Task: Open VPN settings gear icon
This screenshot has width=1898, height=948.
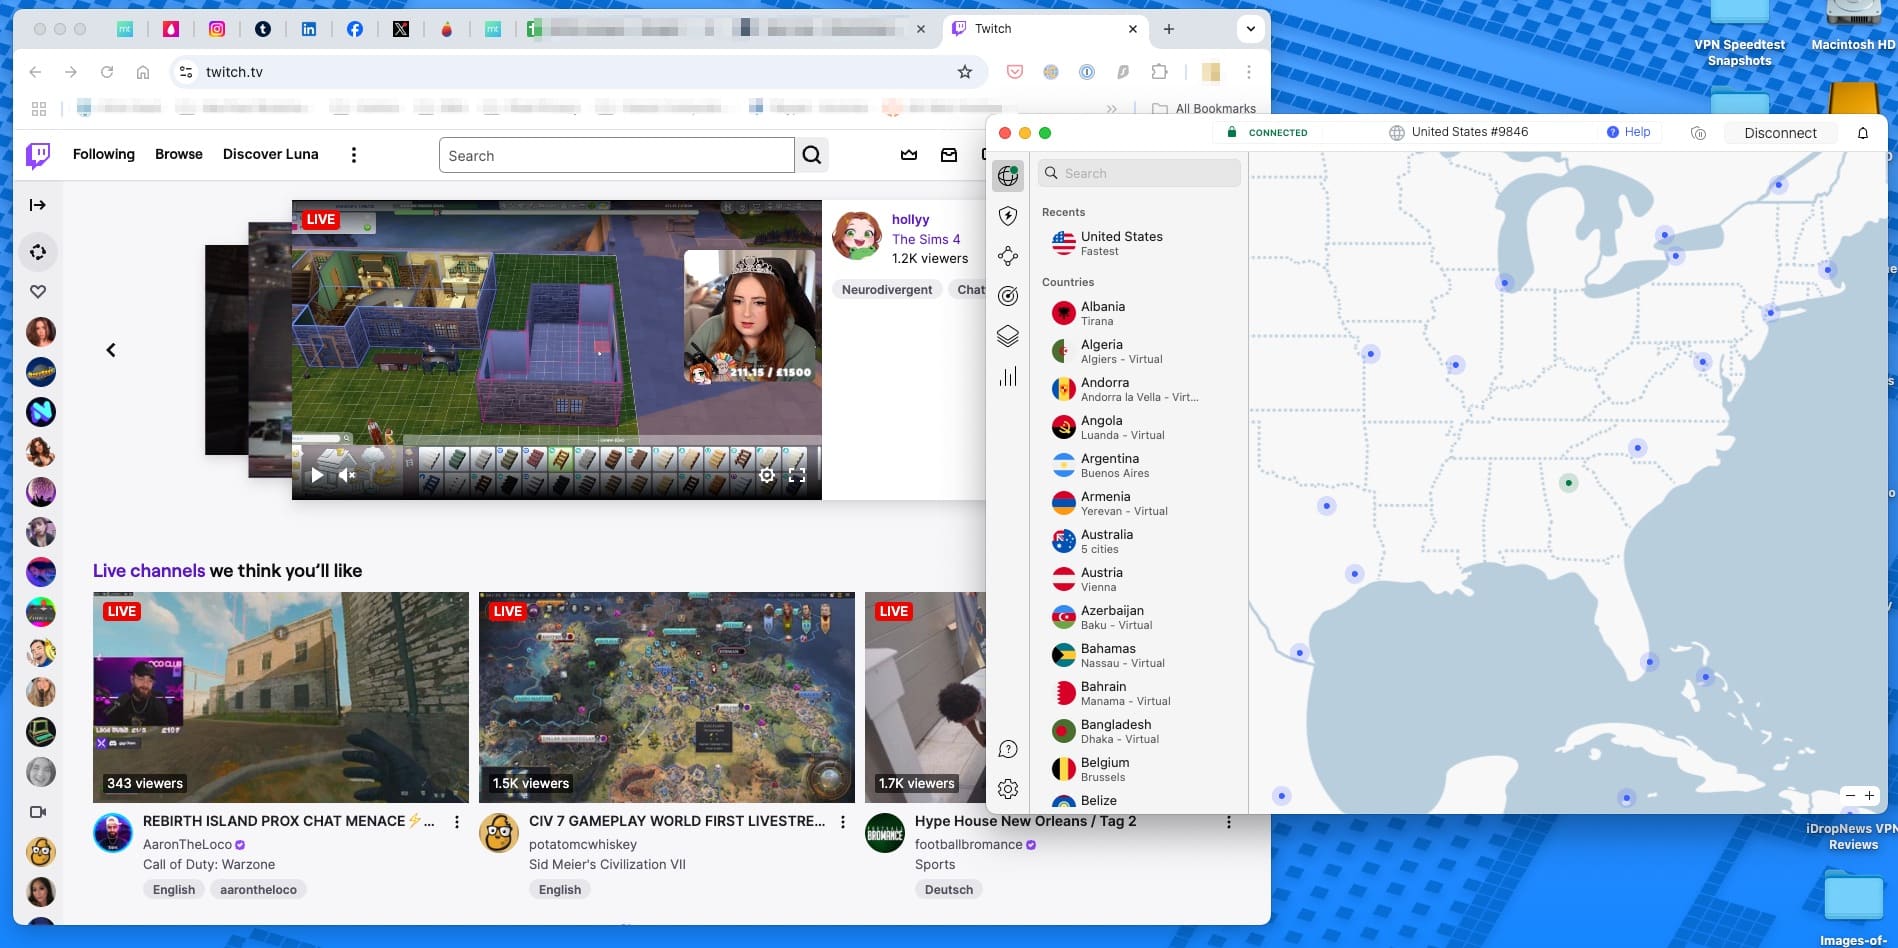Action: point(1008,789)
